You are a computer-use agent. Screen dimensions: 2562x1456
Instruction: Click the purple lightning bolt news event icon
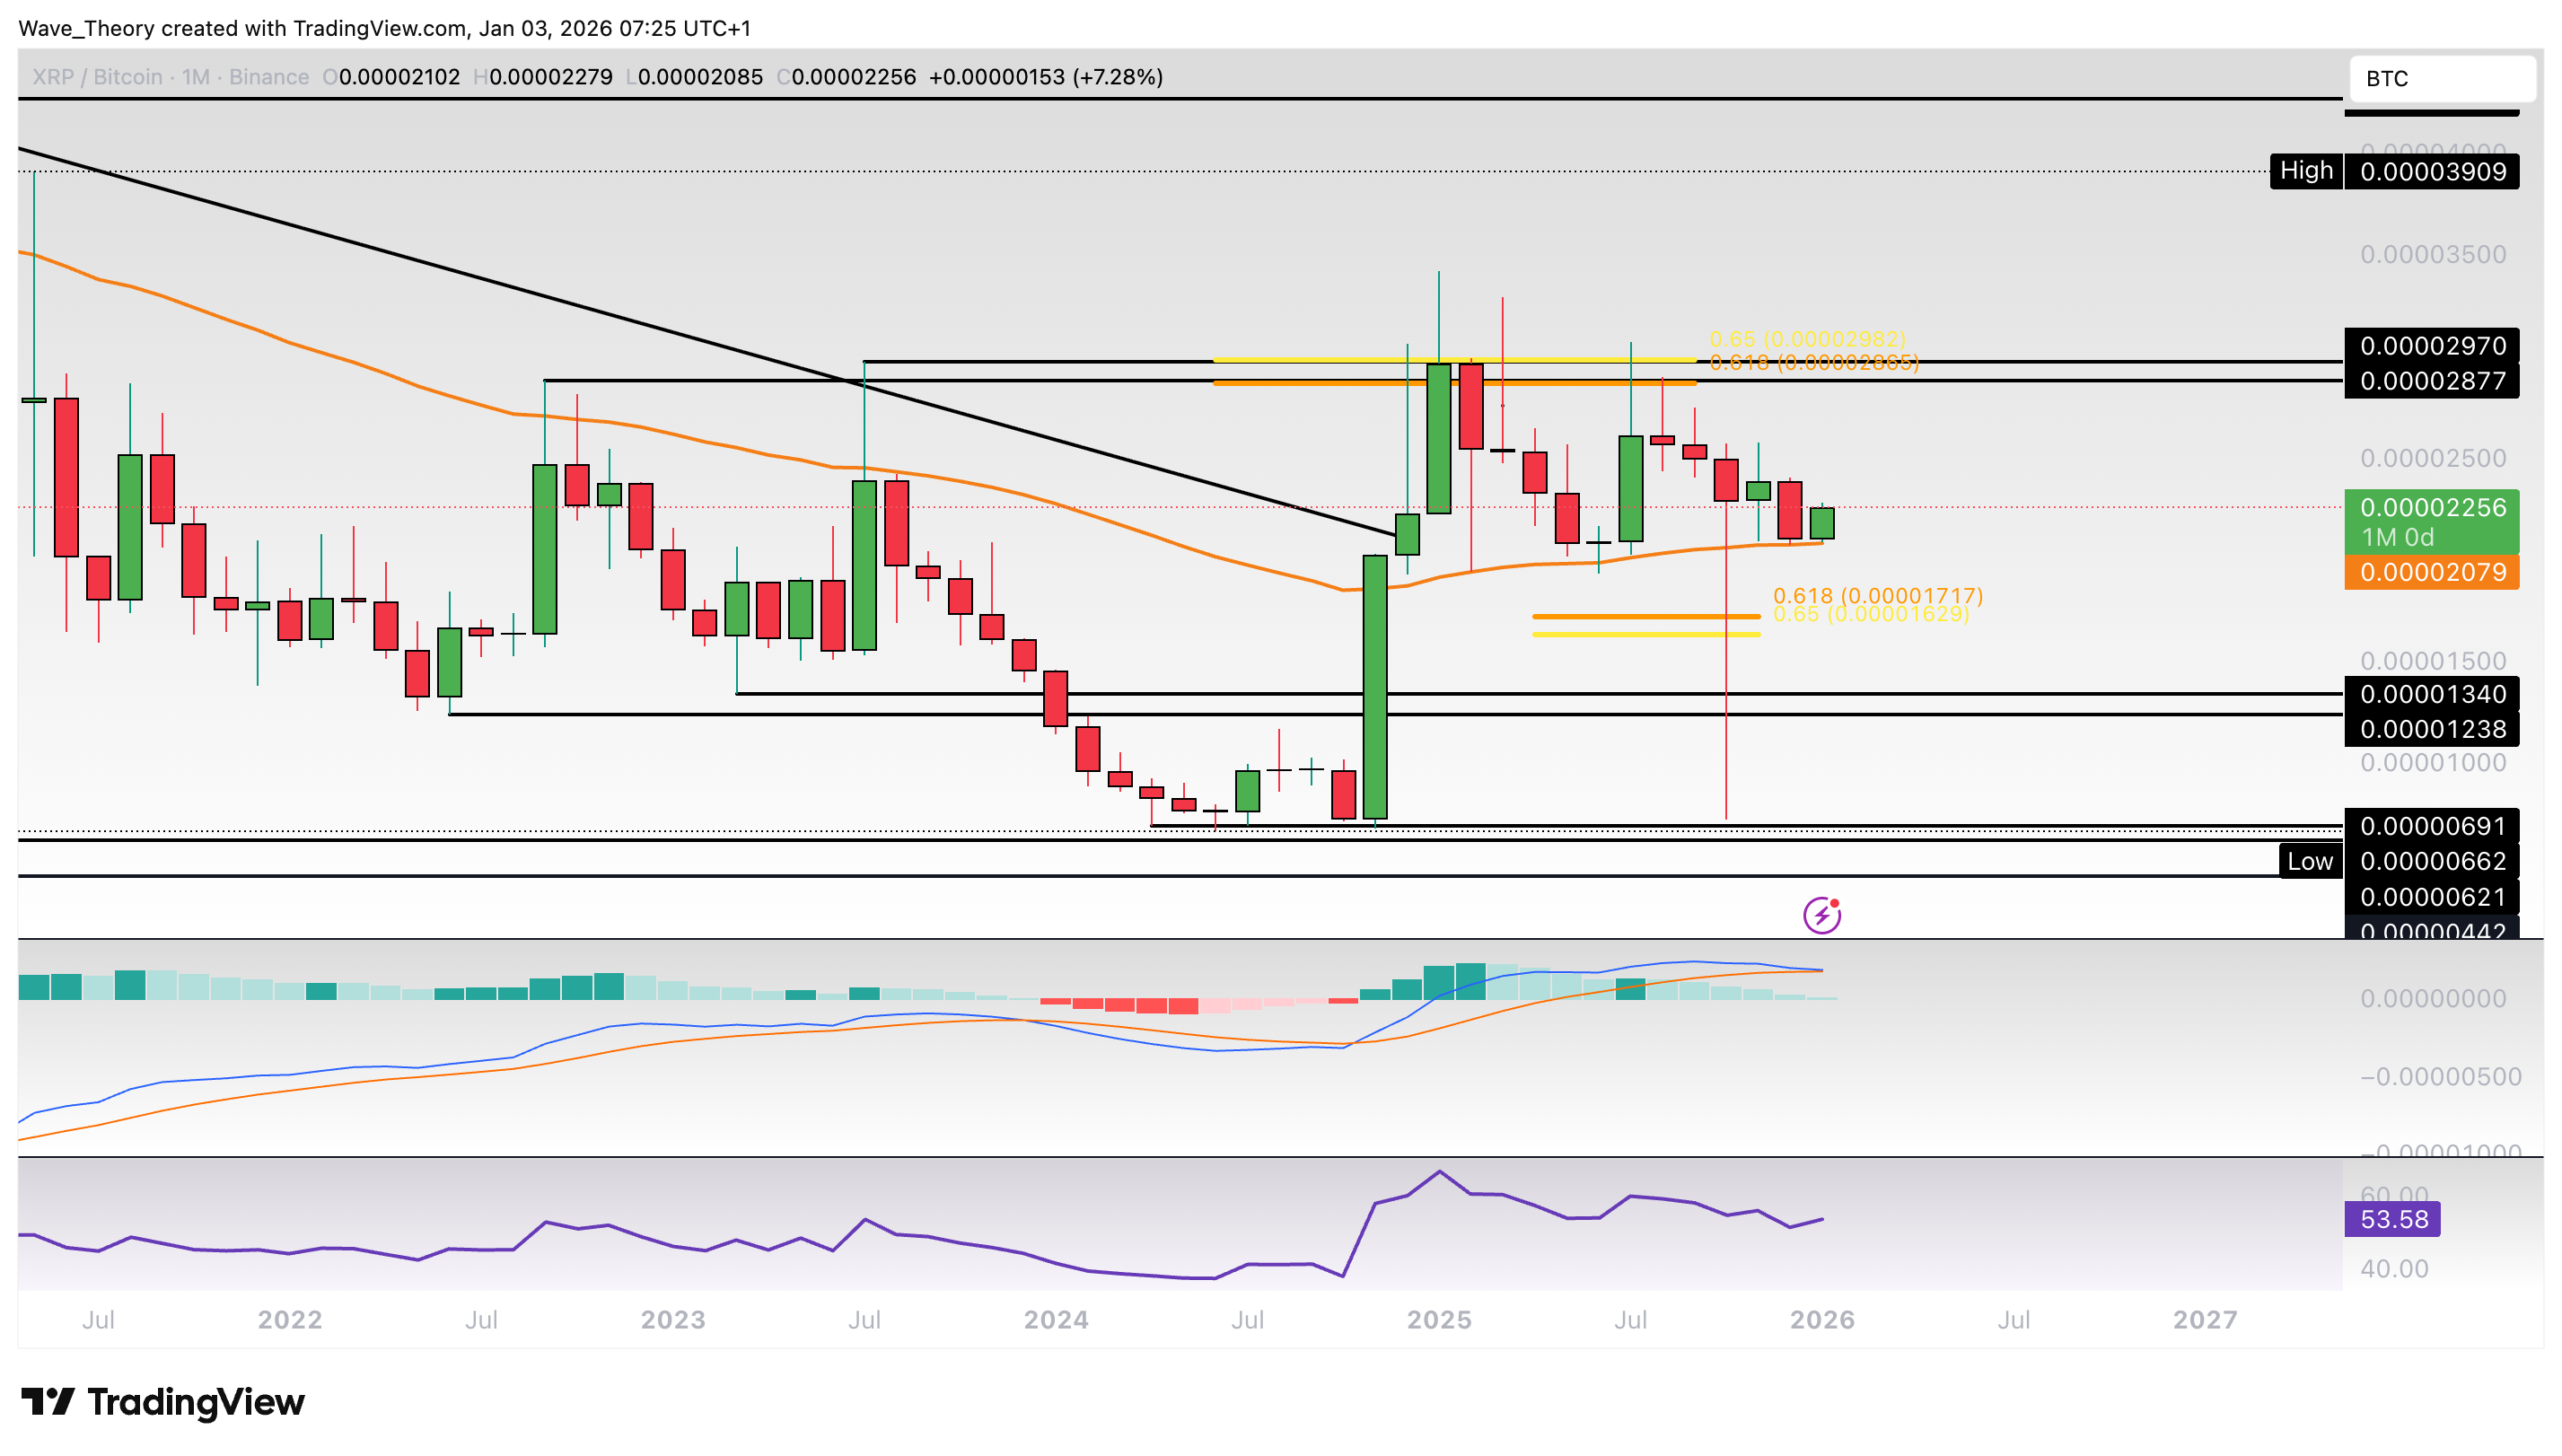coord(1821,915)
